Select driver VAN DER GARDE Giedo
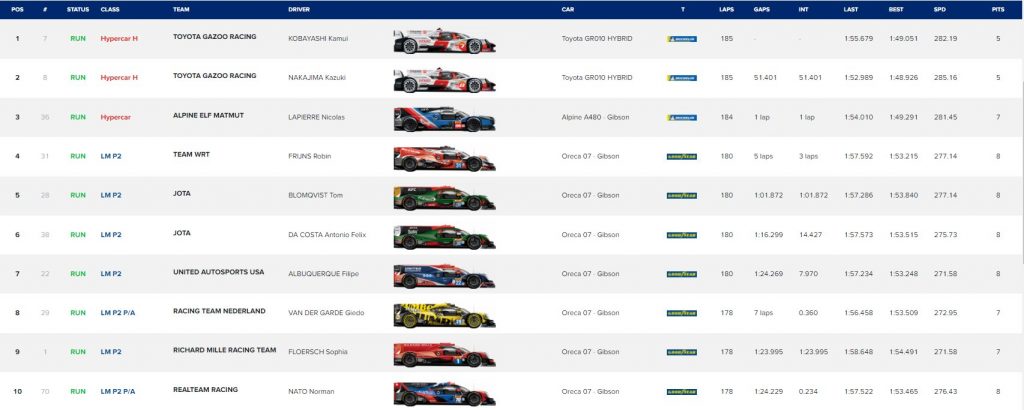The image size is (1024, 410). coord(326,313)
